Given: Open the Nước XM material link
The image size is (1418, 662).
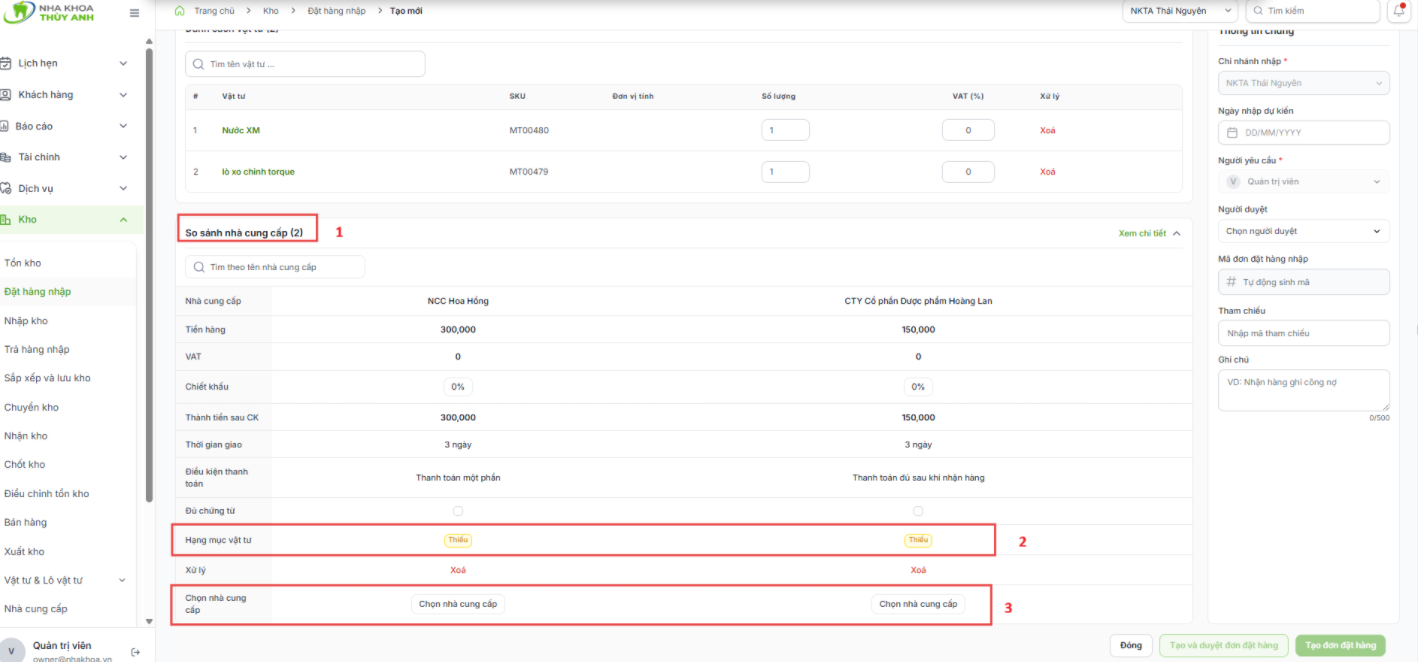Looking at the screenshot, I should 241,131.
